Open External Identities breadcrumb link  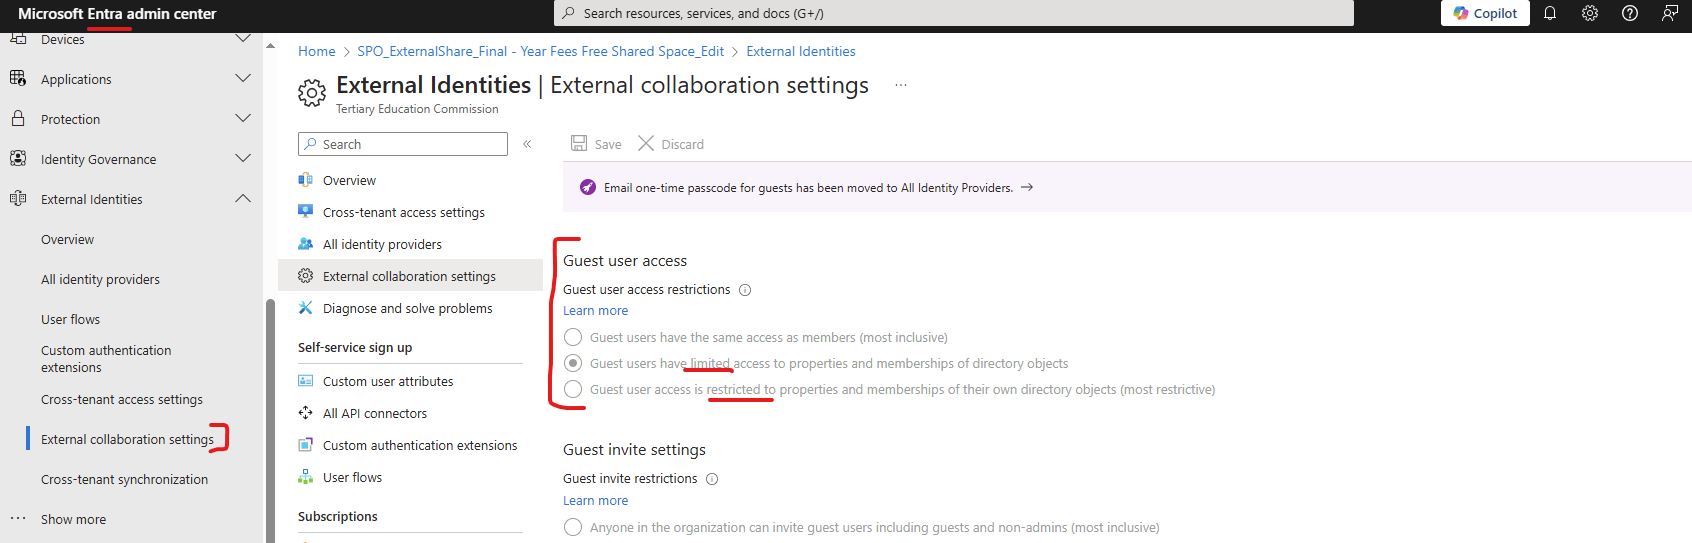click(x=800, y=51)
